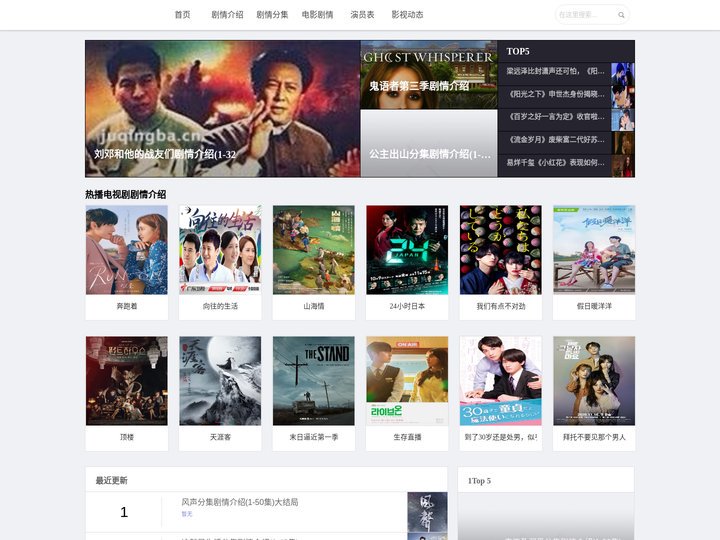This screenshot has height=540, width=720.
Task: Click the 天涯客 title text
Action: 220,437
